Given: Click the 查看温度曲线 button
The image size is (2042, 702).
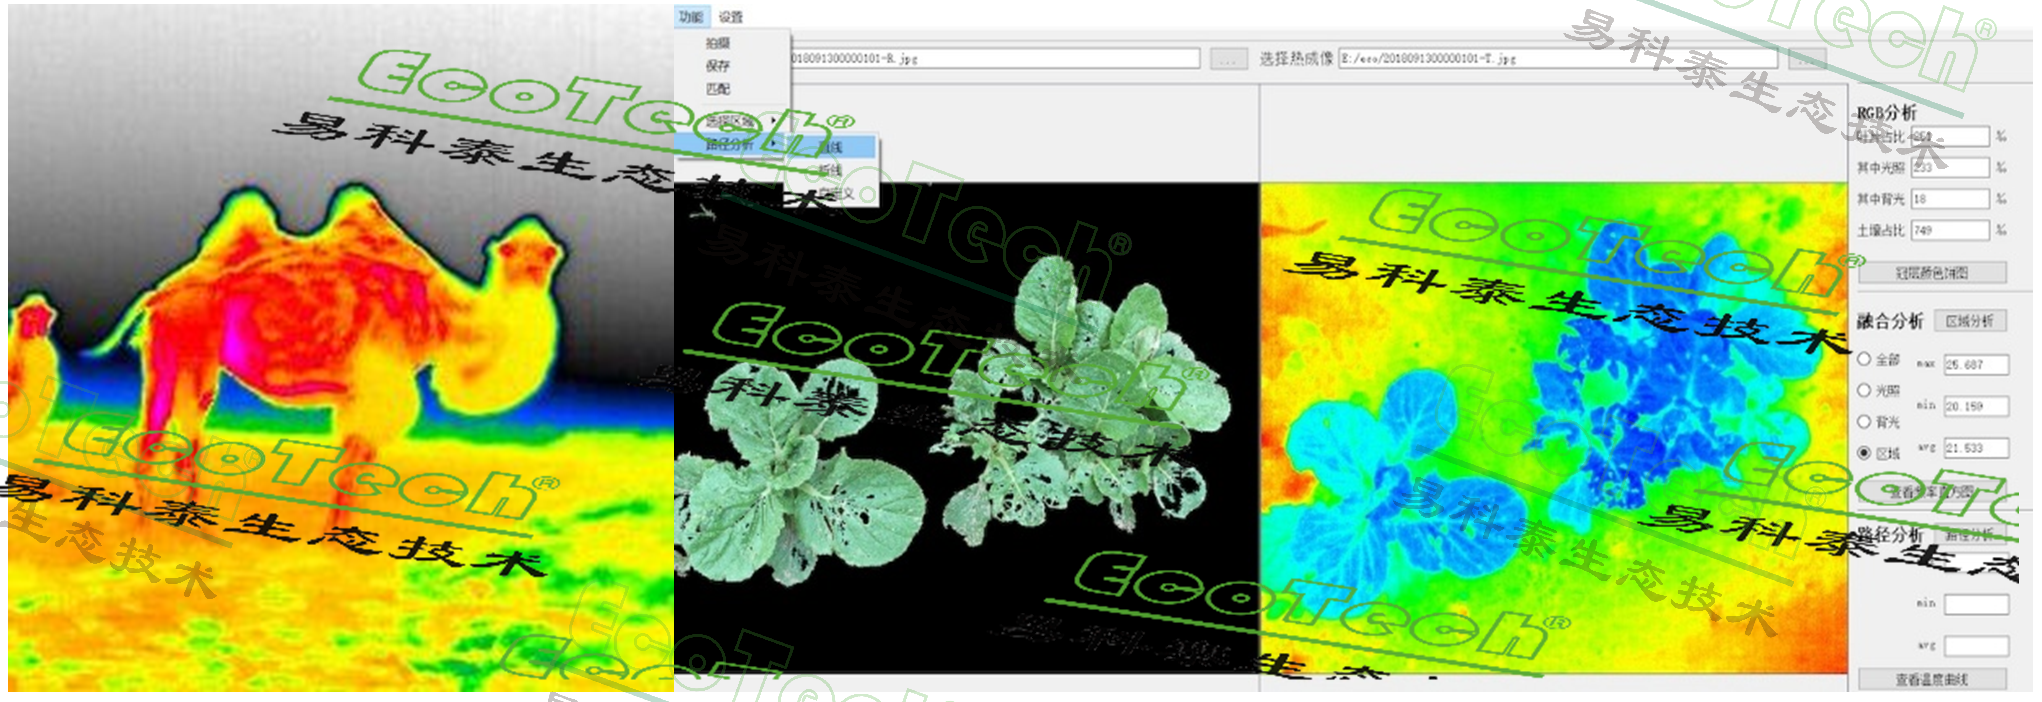Looking at the screenshot, I should tap(1932, 680).
